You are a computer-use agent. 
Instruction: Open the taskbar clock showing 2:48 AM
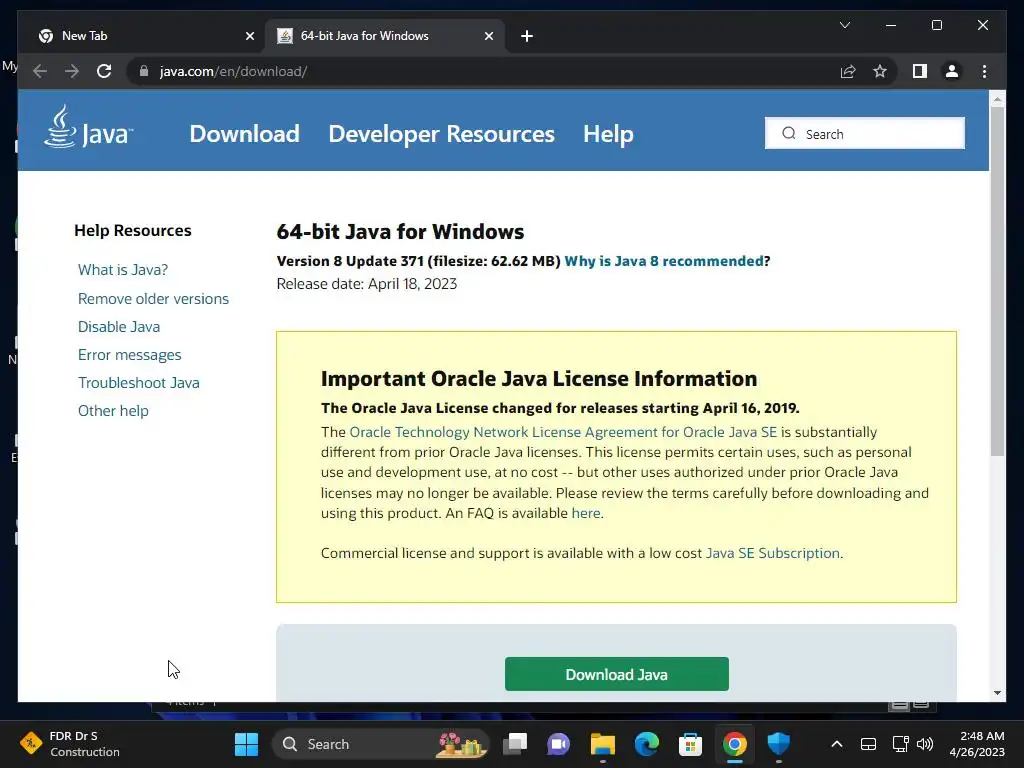(x=976, y=744)
